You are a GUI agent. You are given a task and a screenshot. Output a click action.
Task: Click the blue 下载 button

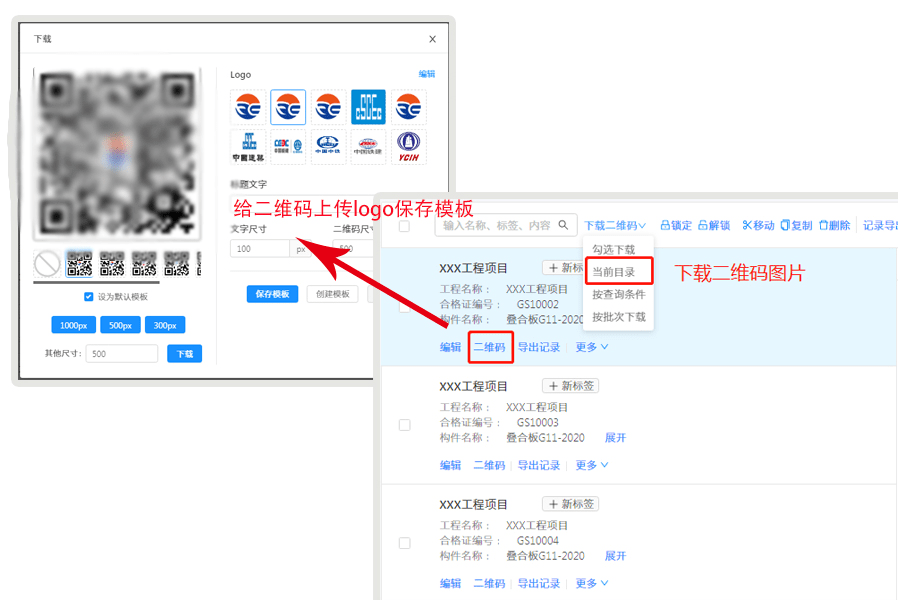(184, 354)
